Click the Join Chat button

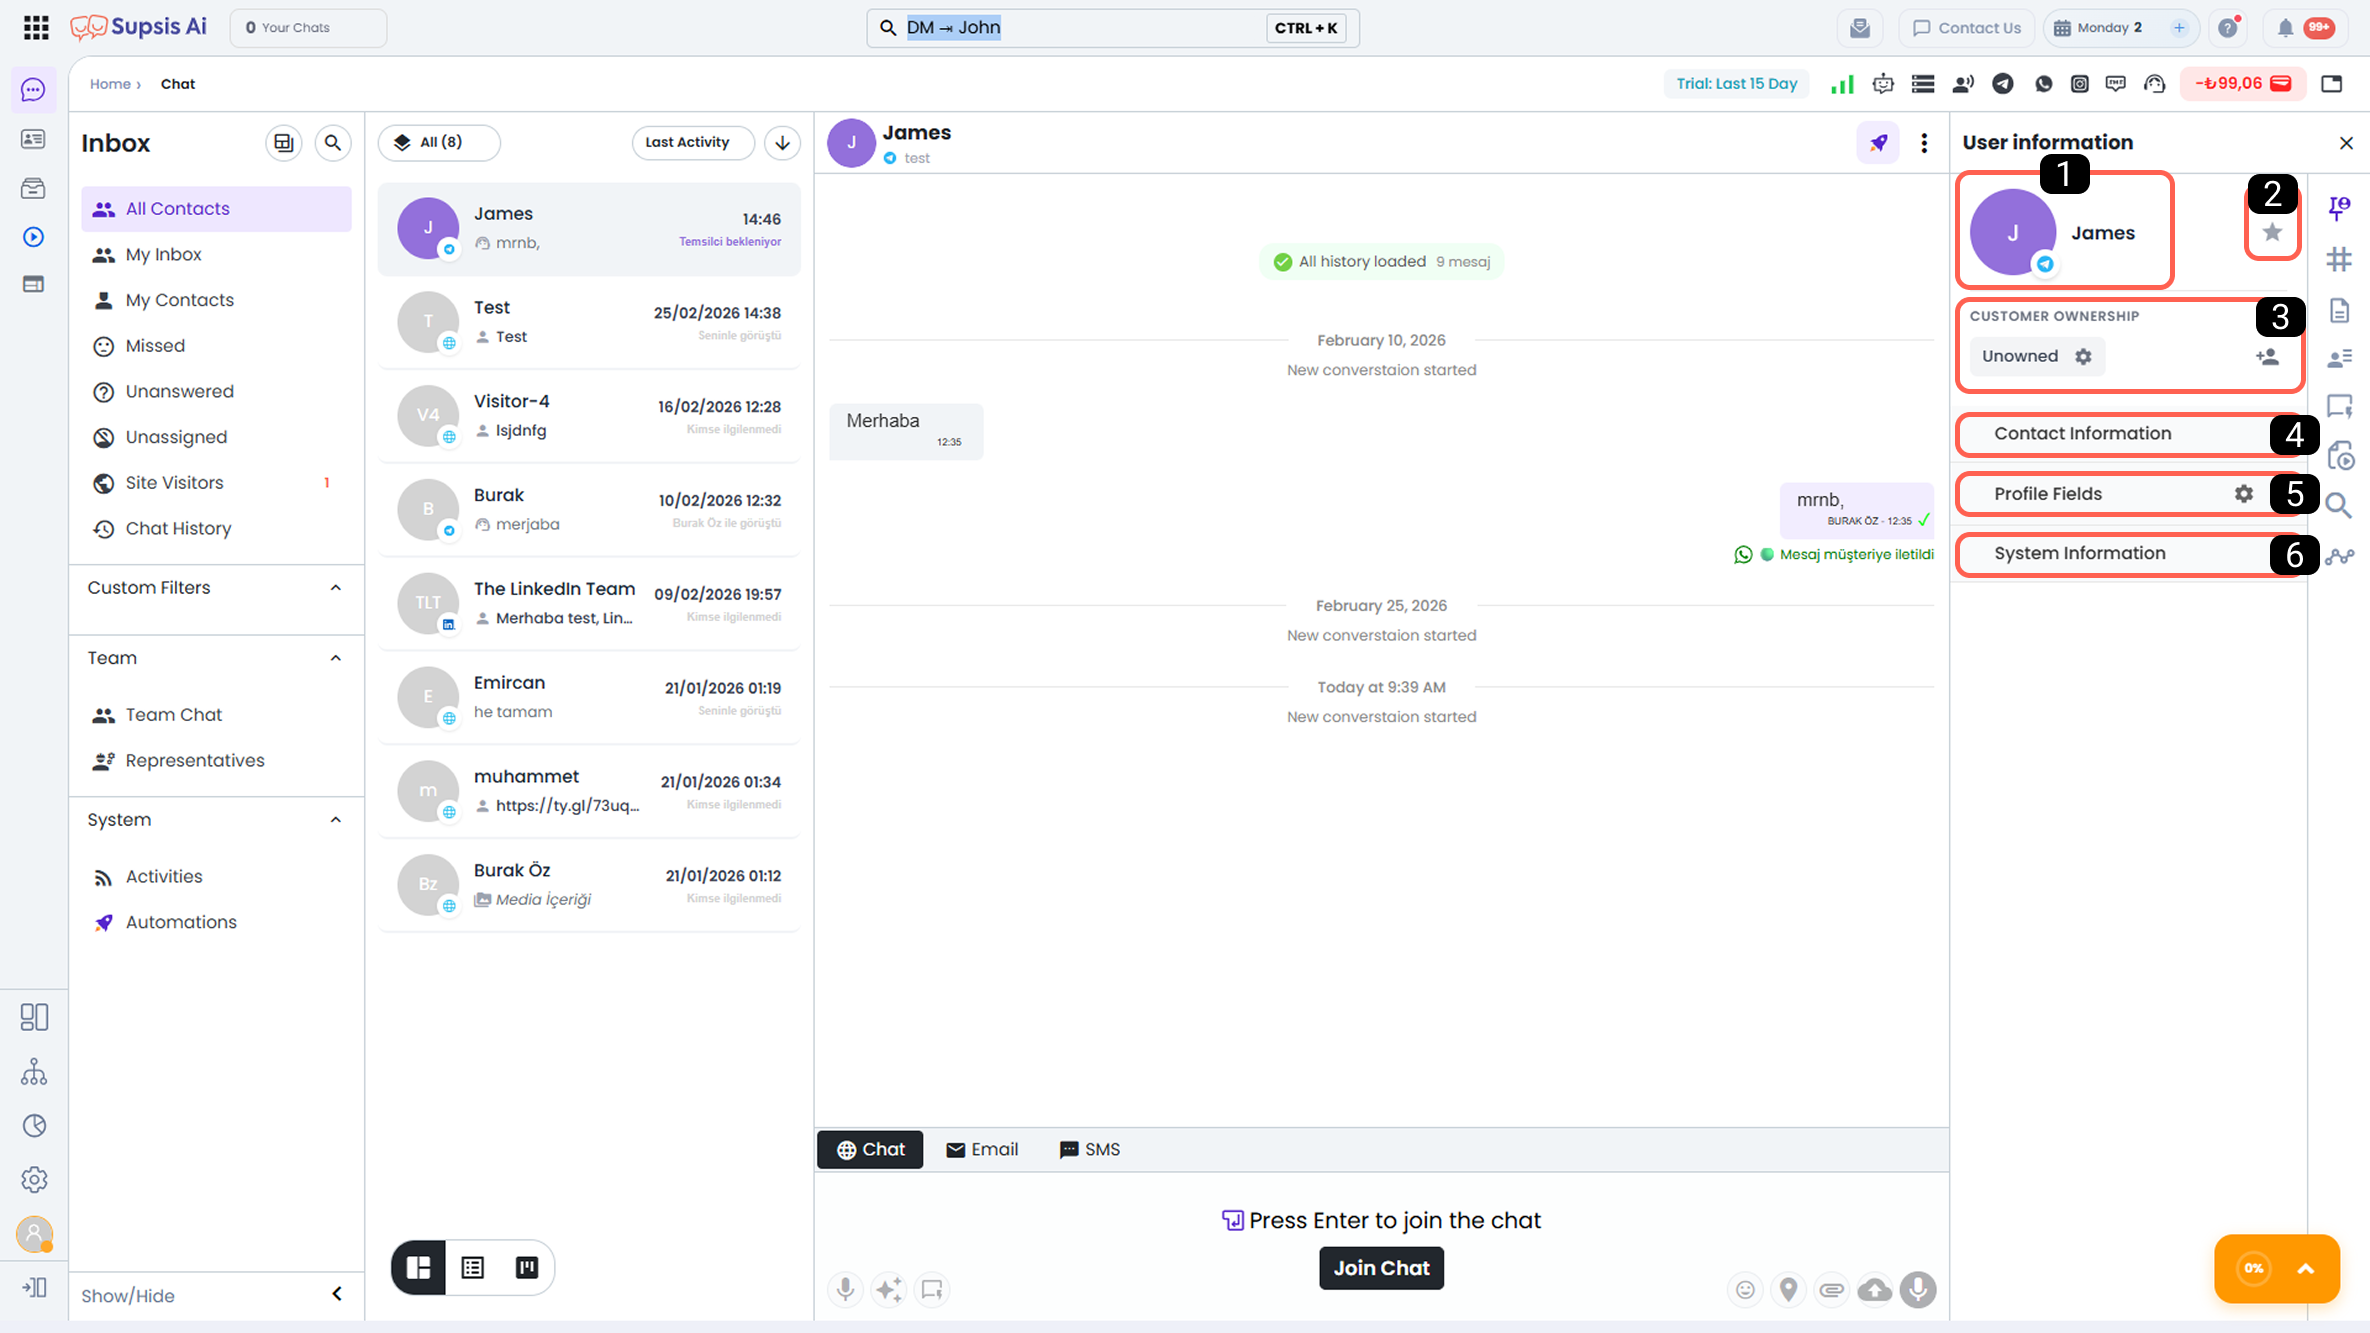point(1381,1268)
